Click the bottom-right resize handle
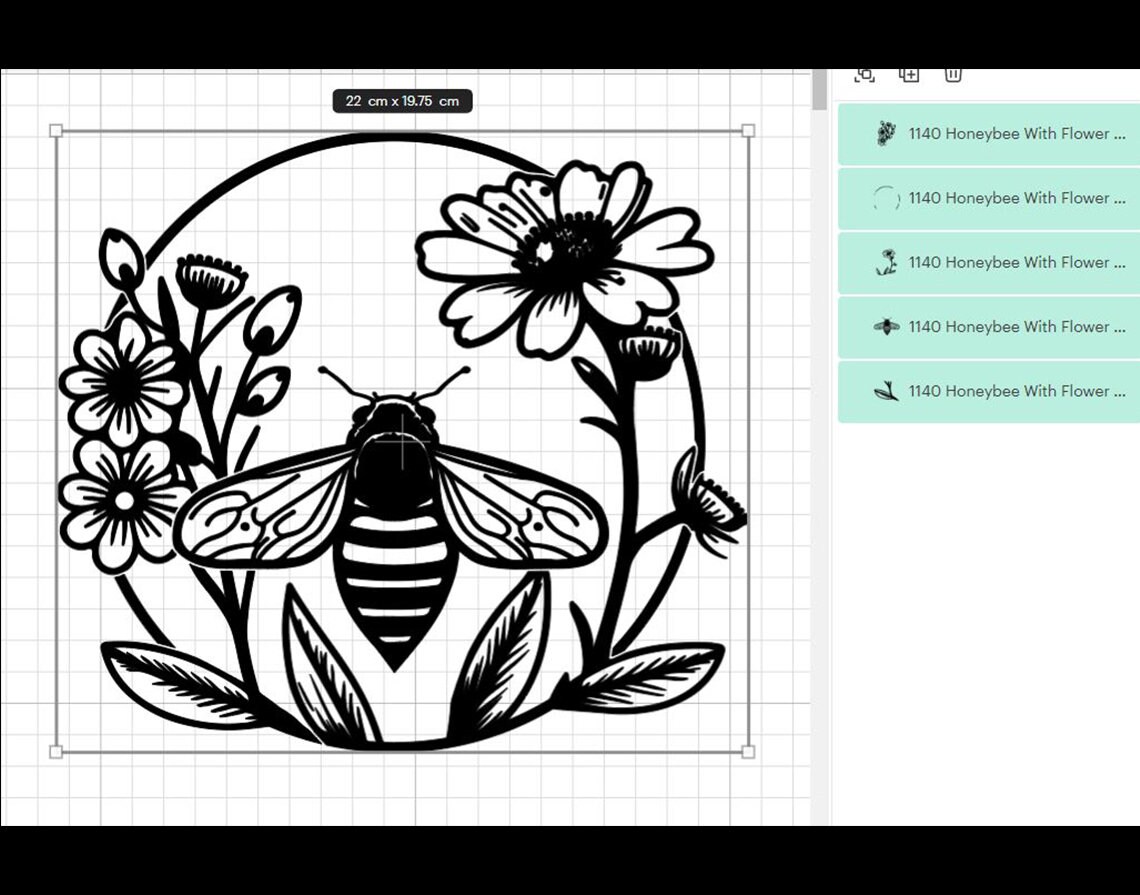Image resolution: width=1140 pixels, height=895 pixels. pyautogui.click(x=748, y=750)
